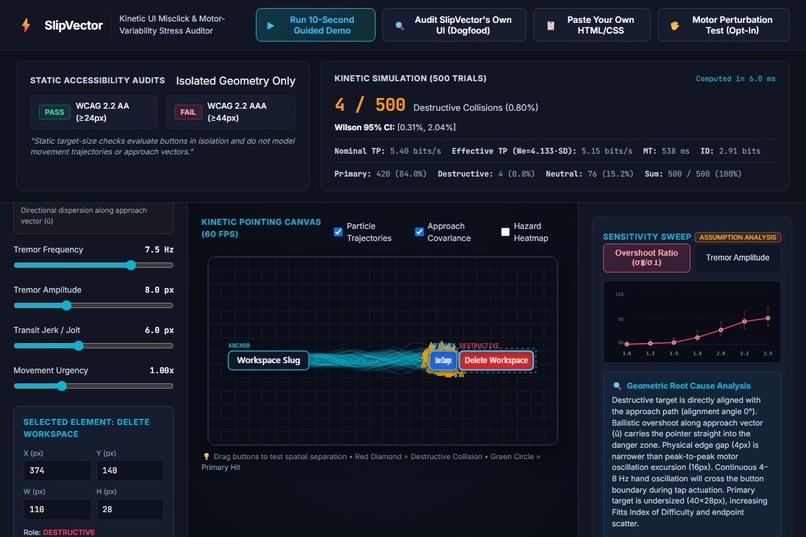Click the X (px) input field

(x=57, y=470)
